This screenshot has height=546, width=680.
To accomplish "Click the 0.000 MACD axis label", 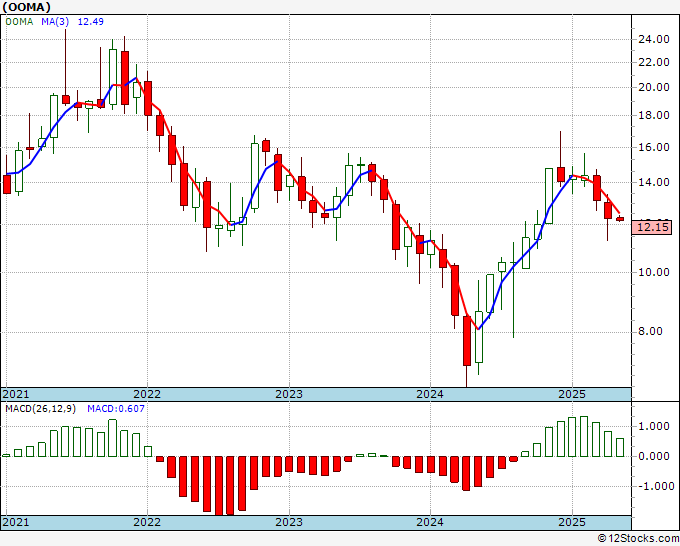I will (654, 456).
